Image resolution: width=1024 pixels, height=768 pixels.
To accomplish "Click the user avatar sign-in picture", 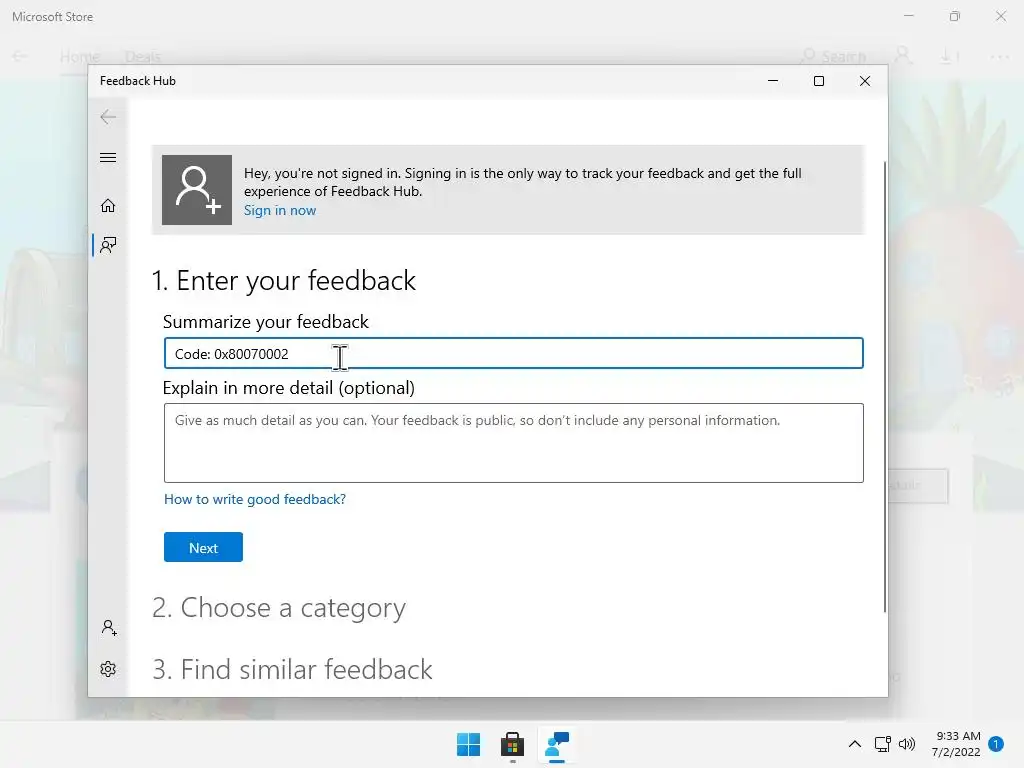I will (197, 189).
